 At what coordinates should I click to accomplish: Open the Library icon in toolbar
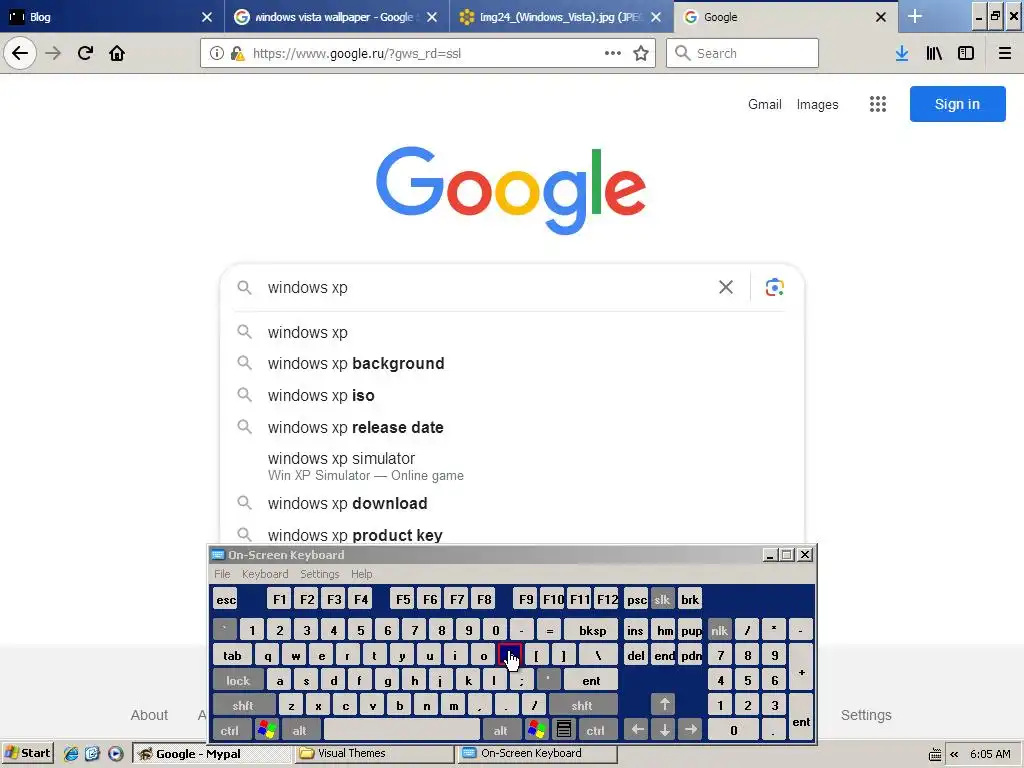[934, 53]
